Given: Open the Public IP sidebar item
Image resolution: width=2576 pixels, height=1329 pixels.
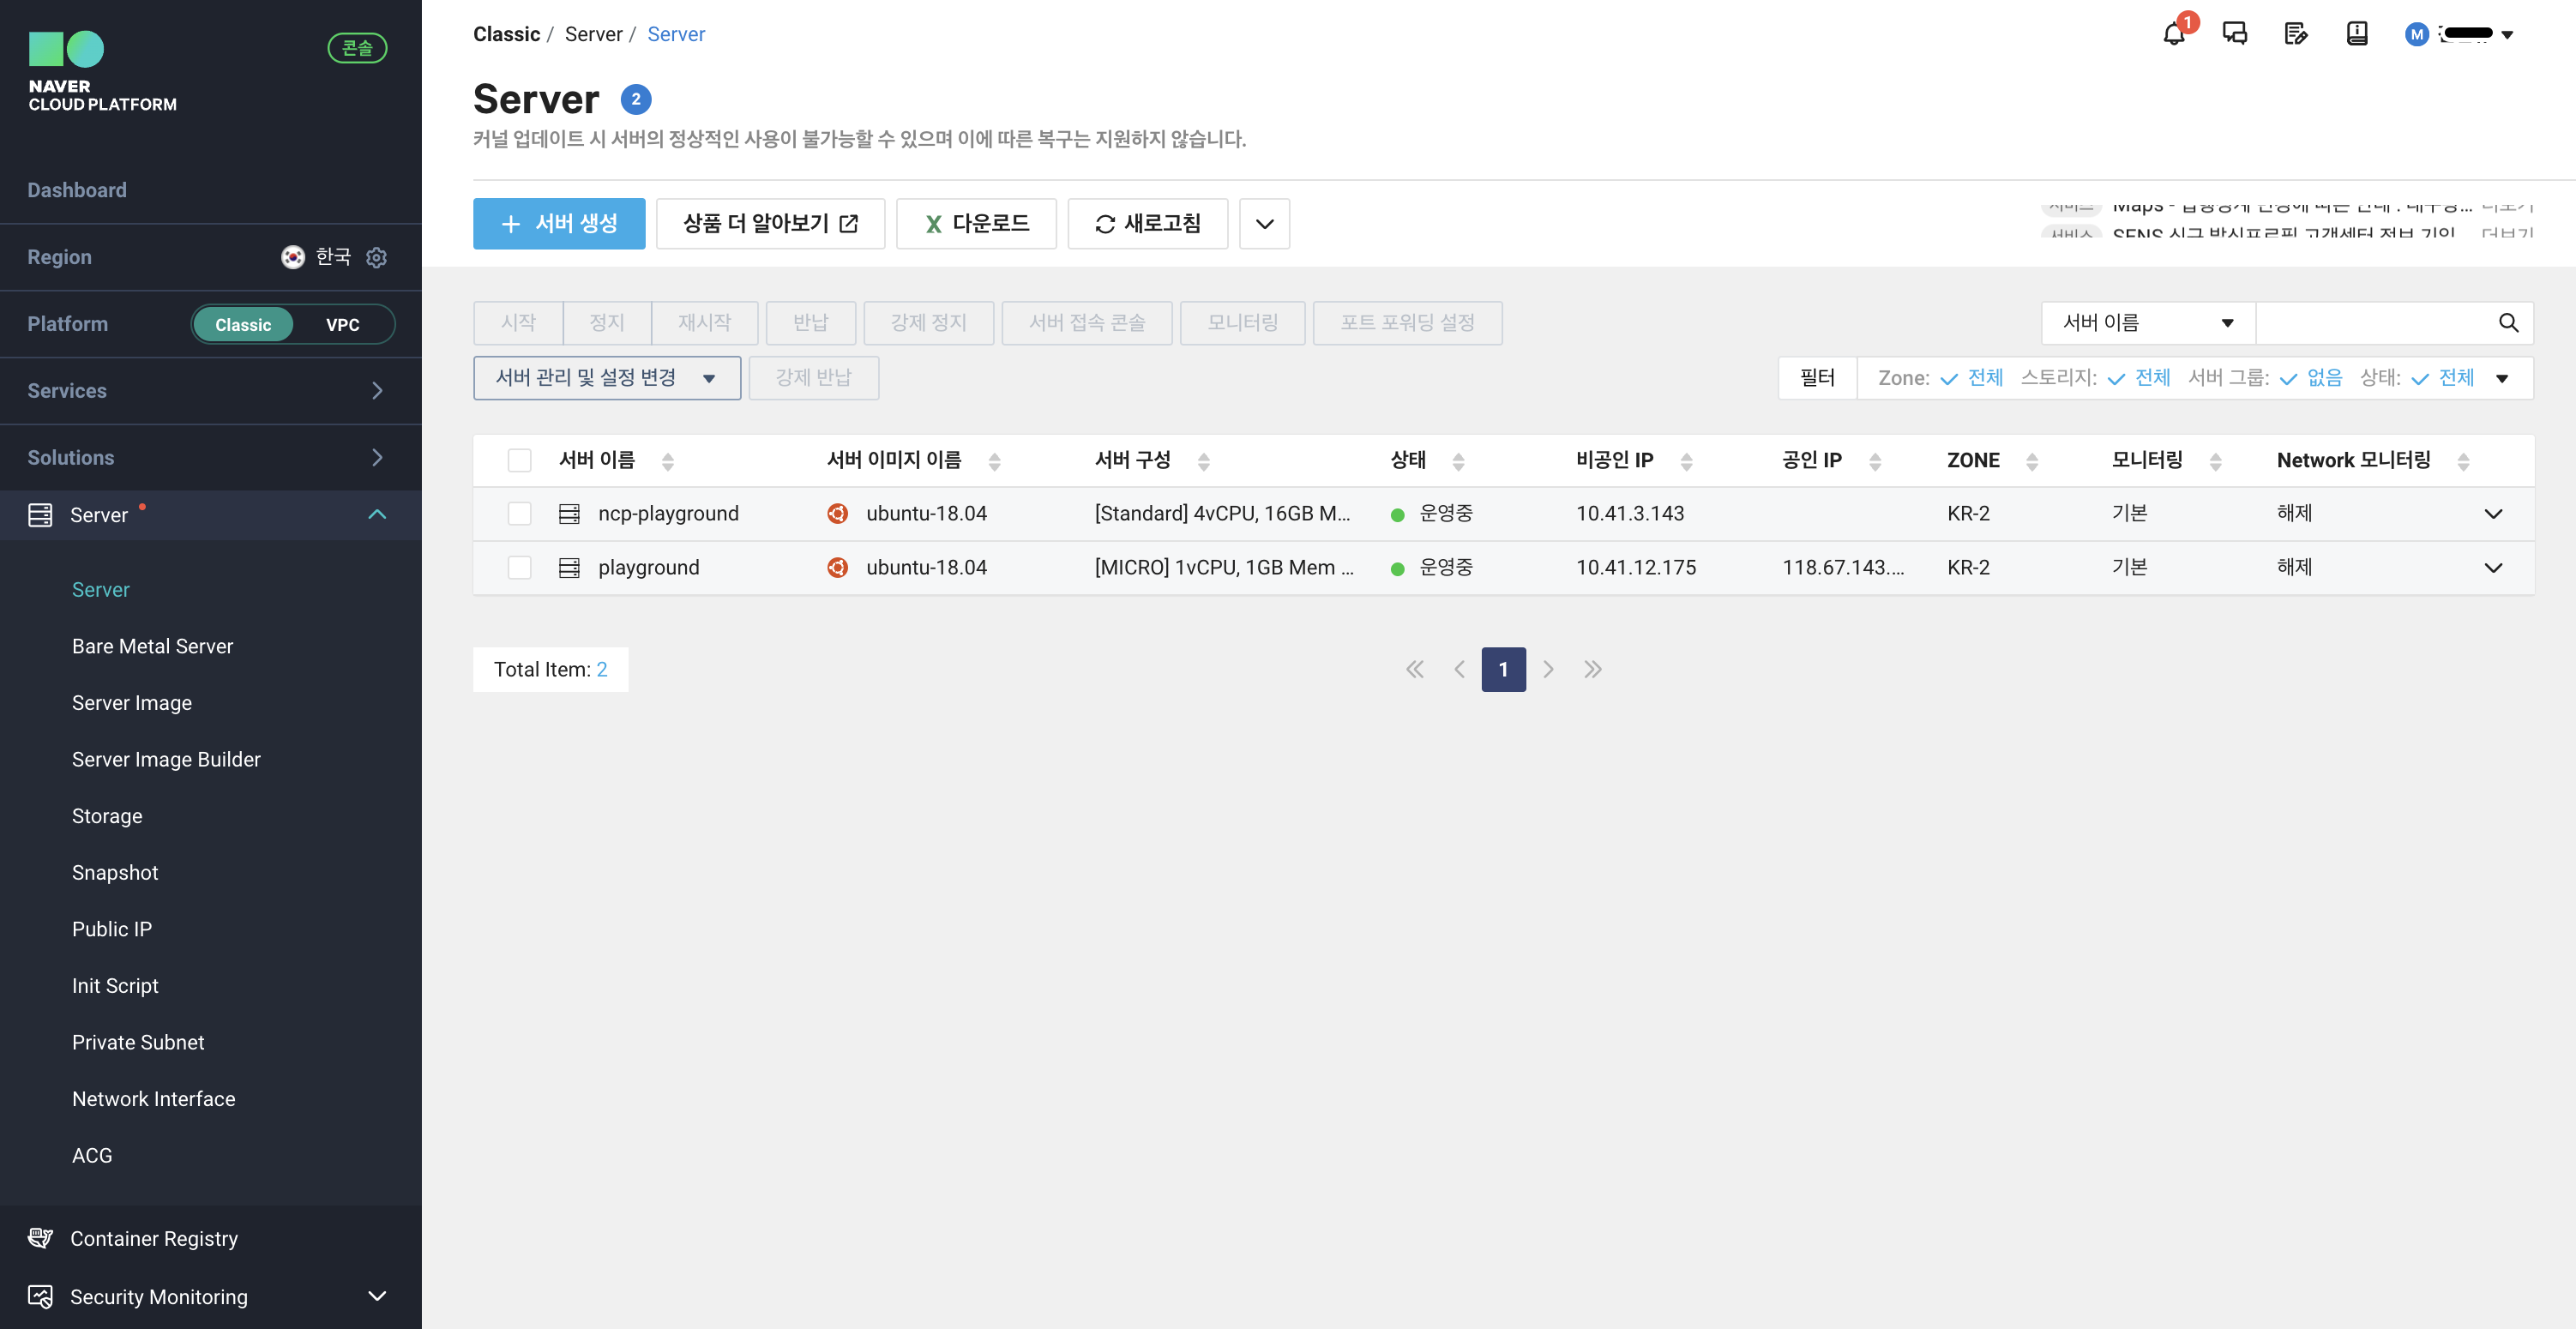Looking at the screenshot, I should pyautogui.click(x=112, y=929).
